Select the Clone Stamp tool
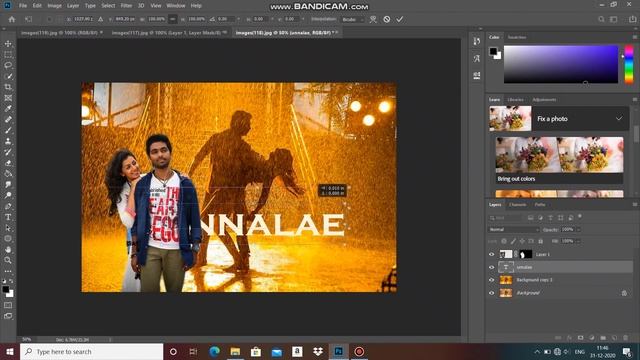The width and height of the screenshot is (640, 360). pyautogui.click(x=8, y=141)
